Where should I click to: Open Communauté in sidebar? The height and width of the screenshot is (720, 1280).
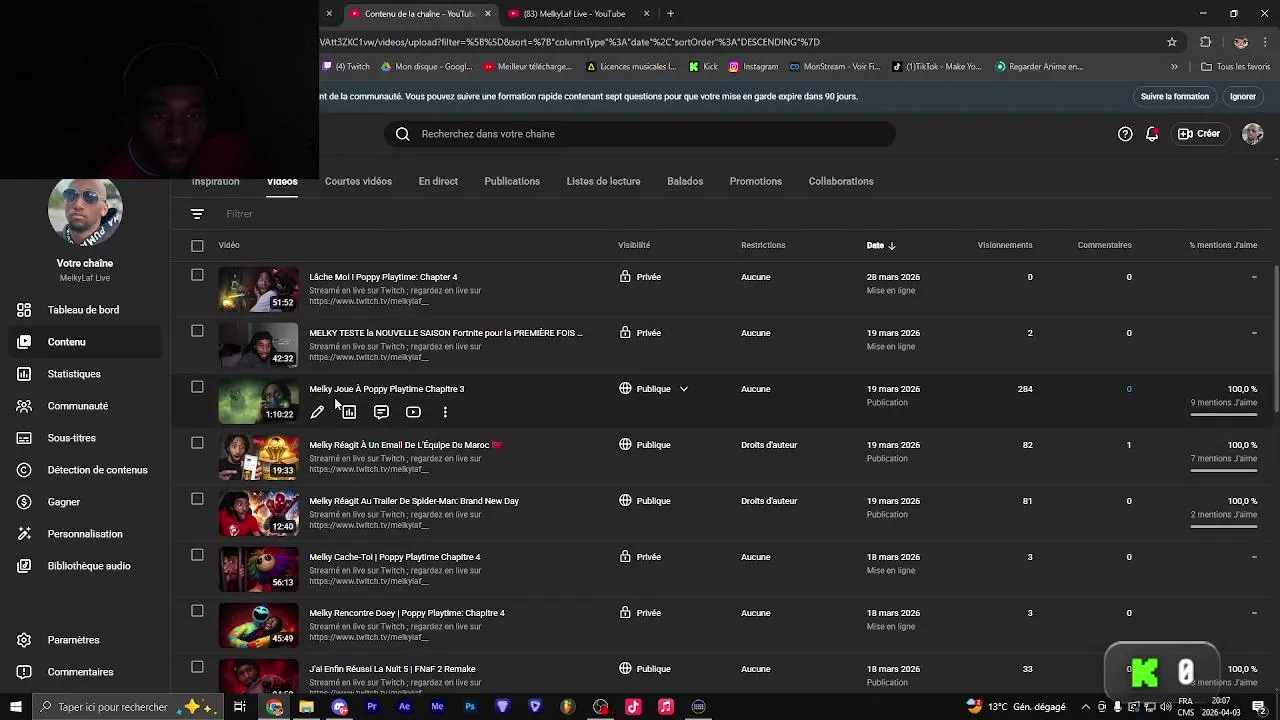pos(85,406)
